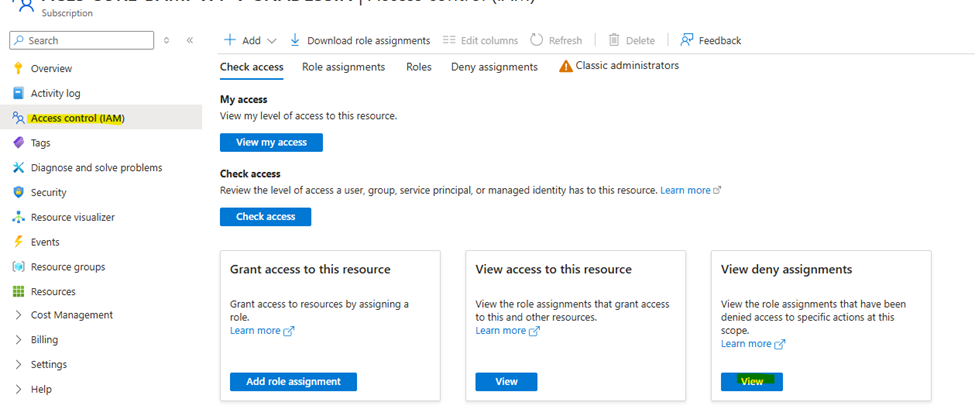The width and height of the screenshot is (975, 409).
Task: Click the Feedback person icon
Action: pos(686,40)
